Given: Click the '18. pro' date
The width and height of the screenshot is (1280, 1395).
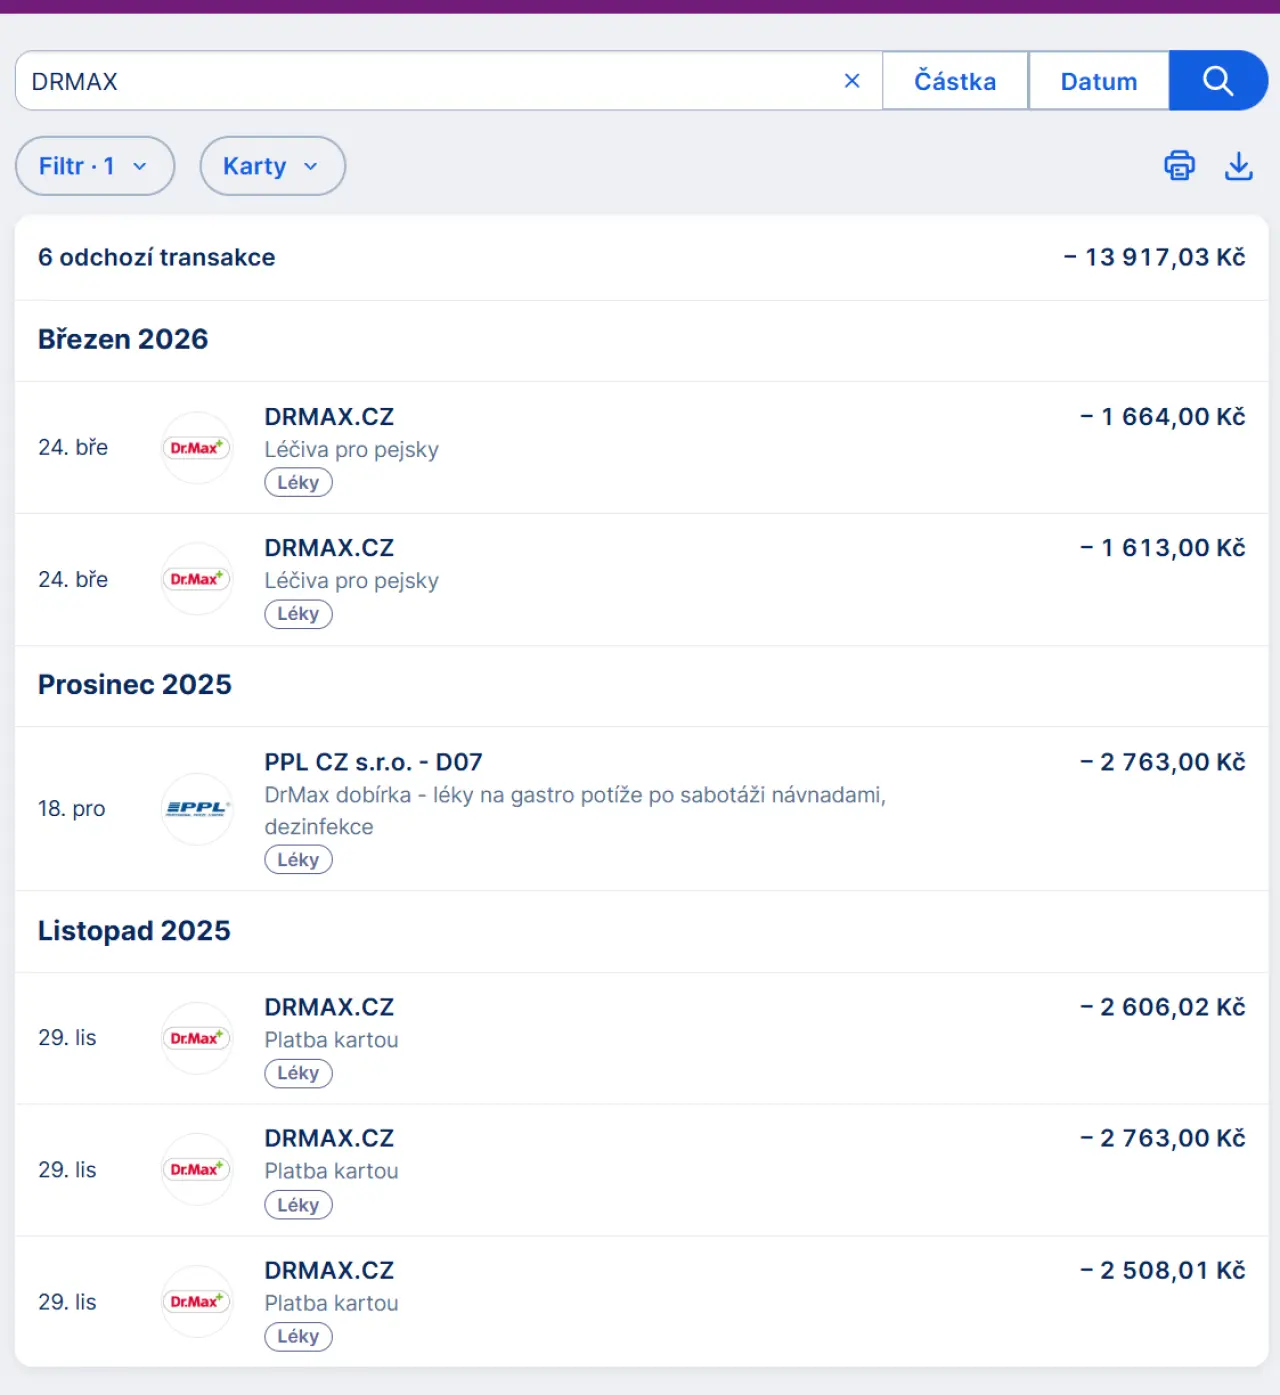Looking at the screenshot, I should pyautogui.click(x=72, y=808).
